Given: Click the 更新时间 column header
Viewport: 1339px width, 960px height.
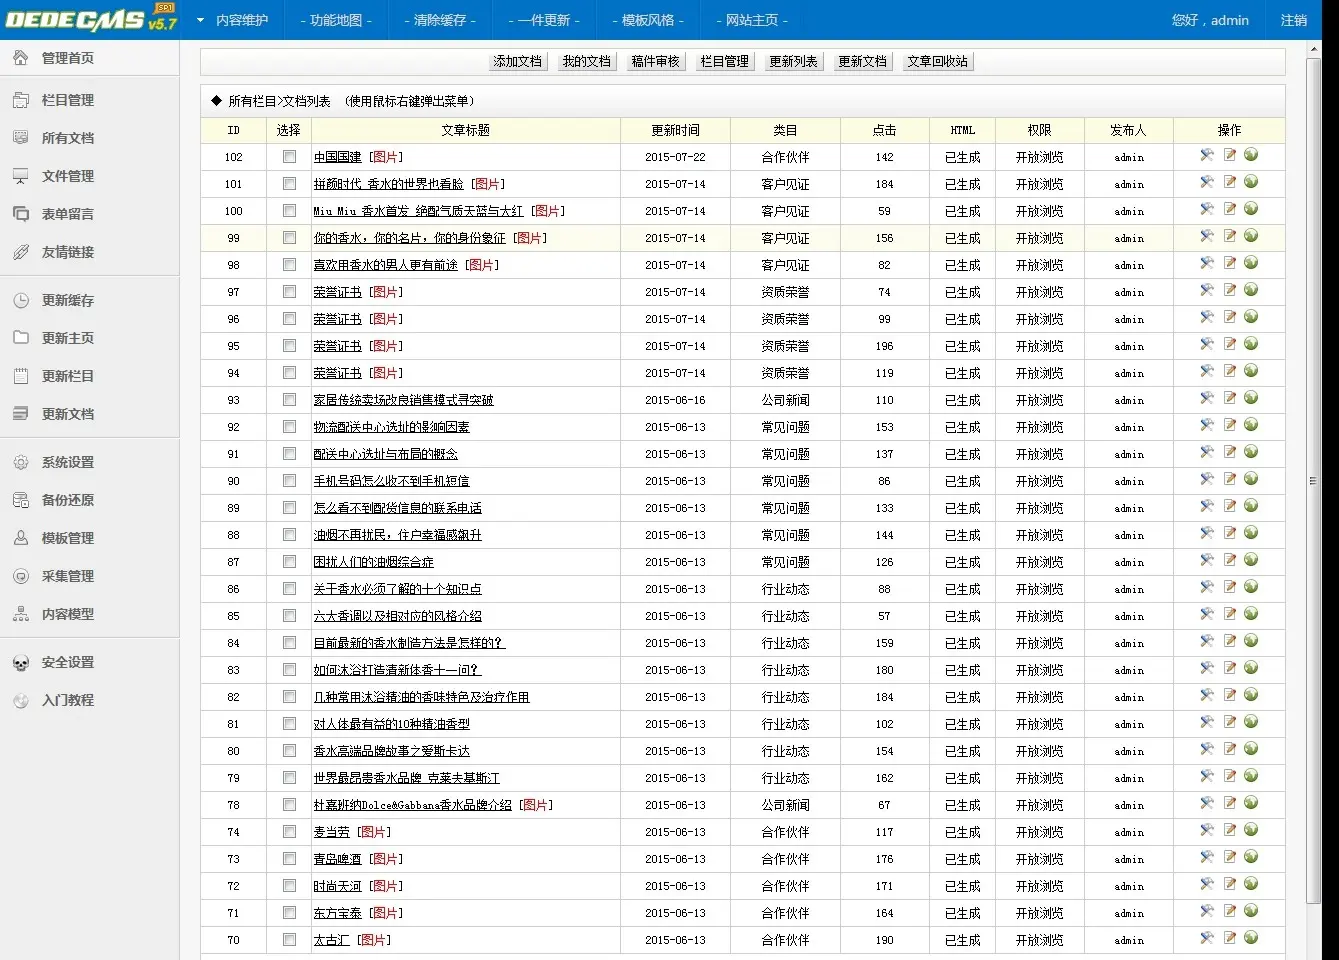Looking at the screenshot, I should click(x=675, y=130).
